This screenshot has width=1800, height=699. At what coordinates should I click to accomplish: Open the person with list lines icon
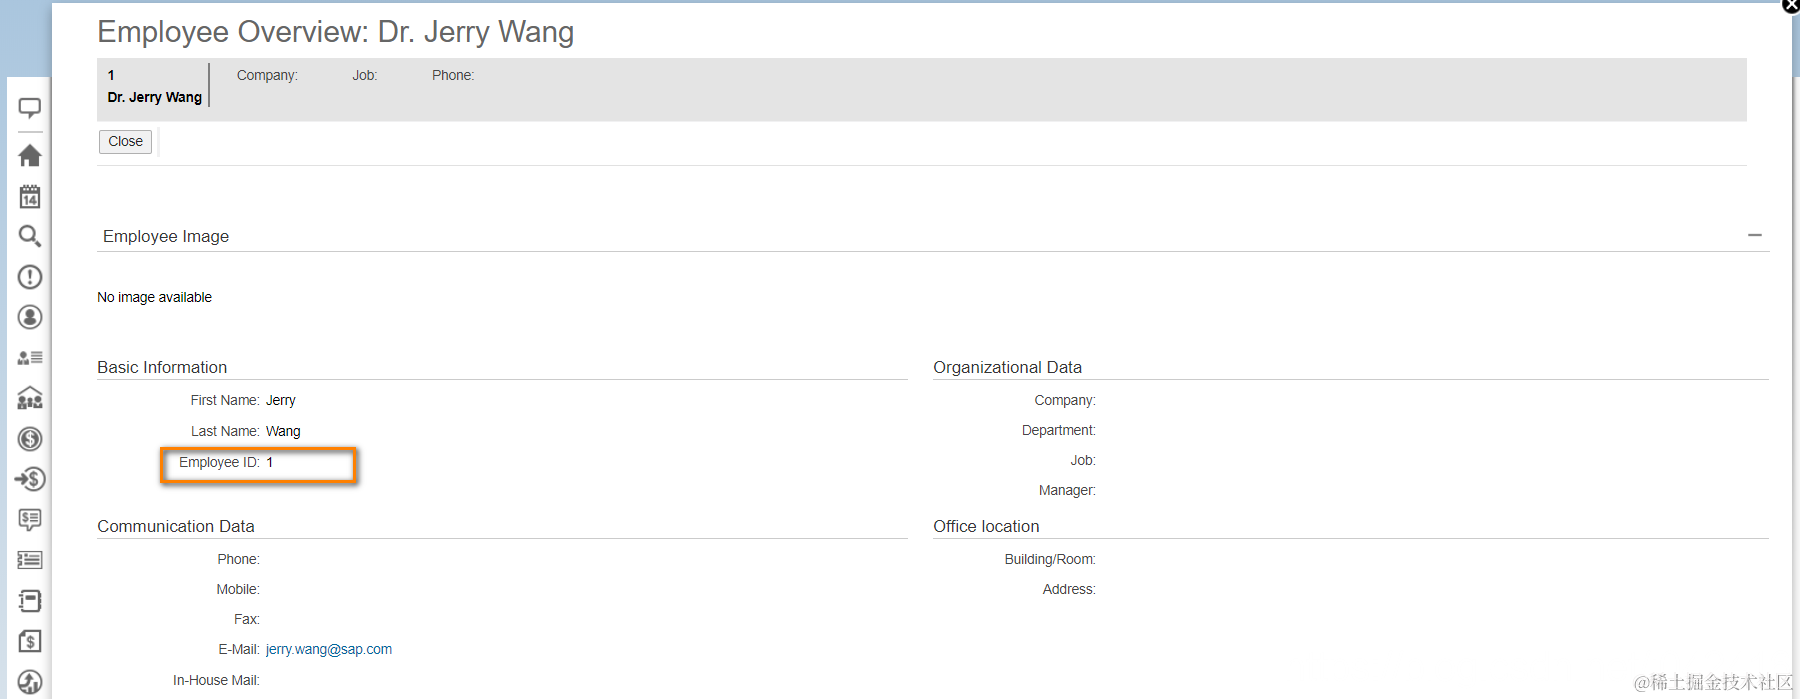click(30, 357)
